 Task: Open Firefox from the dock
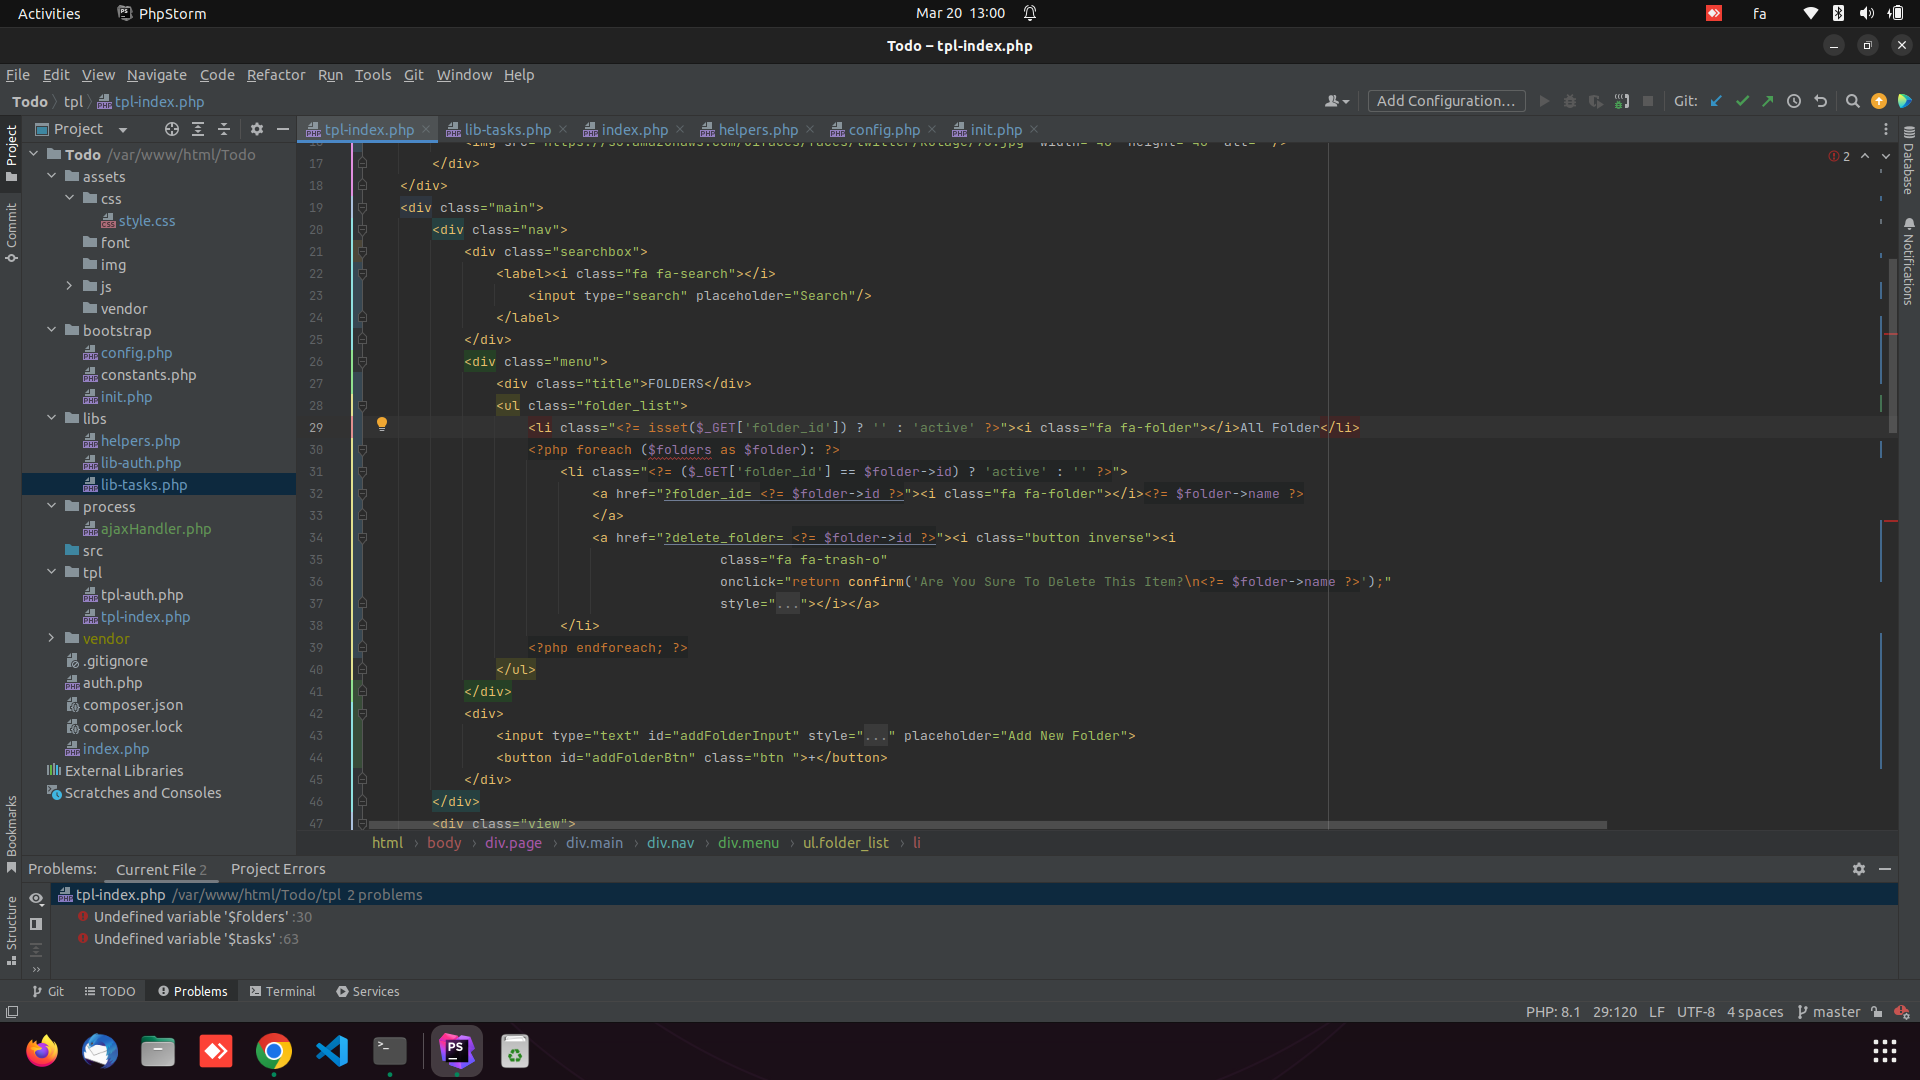(42, 1051)
